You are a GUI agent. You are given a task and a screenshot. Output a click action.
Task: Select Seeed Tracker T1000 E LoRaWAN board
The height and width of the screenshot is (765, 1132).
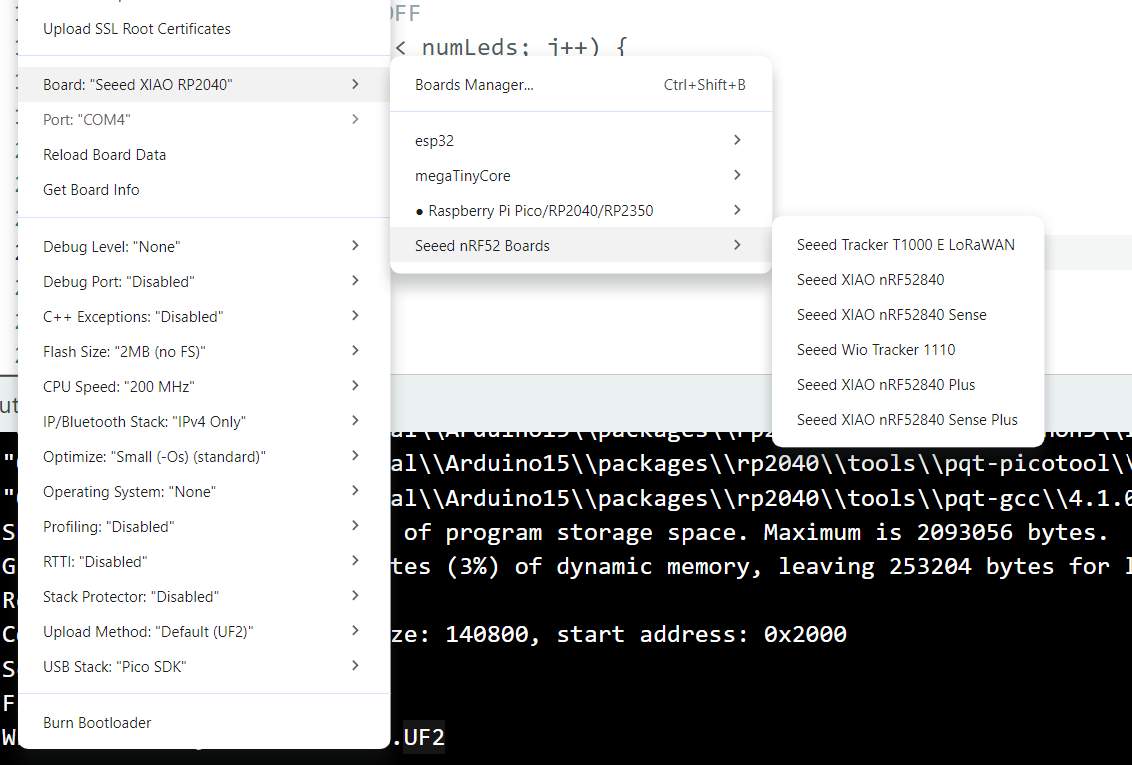click(908, 245)
